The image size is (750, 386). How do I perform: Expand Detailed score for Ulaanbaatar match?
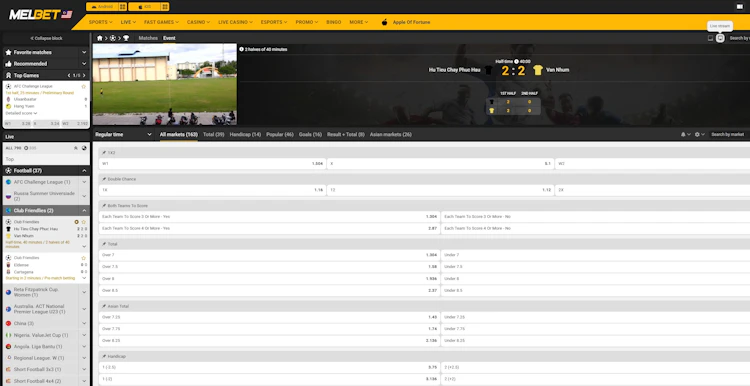tap(21, 113)
